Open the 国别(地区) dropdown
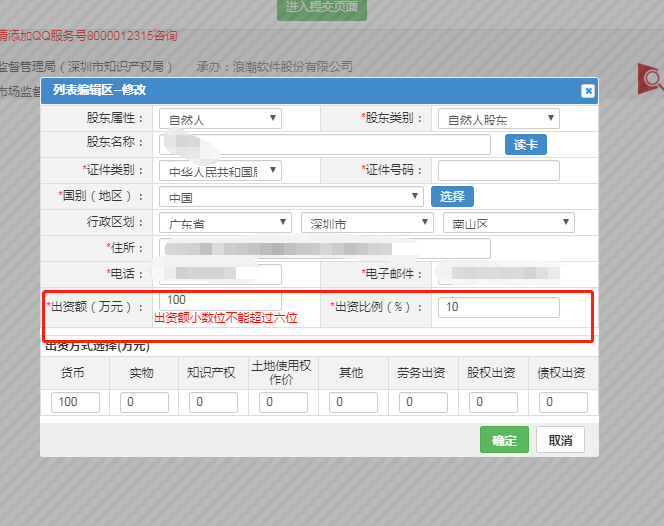Image resolution: width=664 pixels, height=526 pixels. coord(291,197)
